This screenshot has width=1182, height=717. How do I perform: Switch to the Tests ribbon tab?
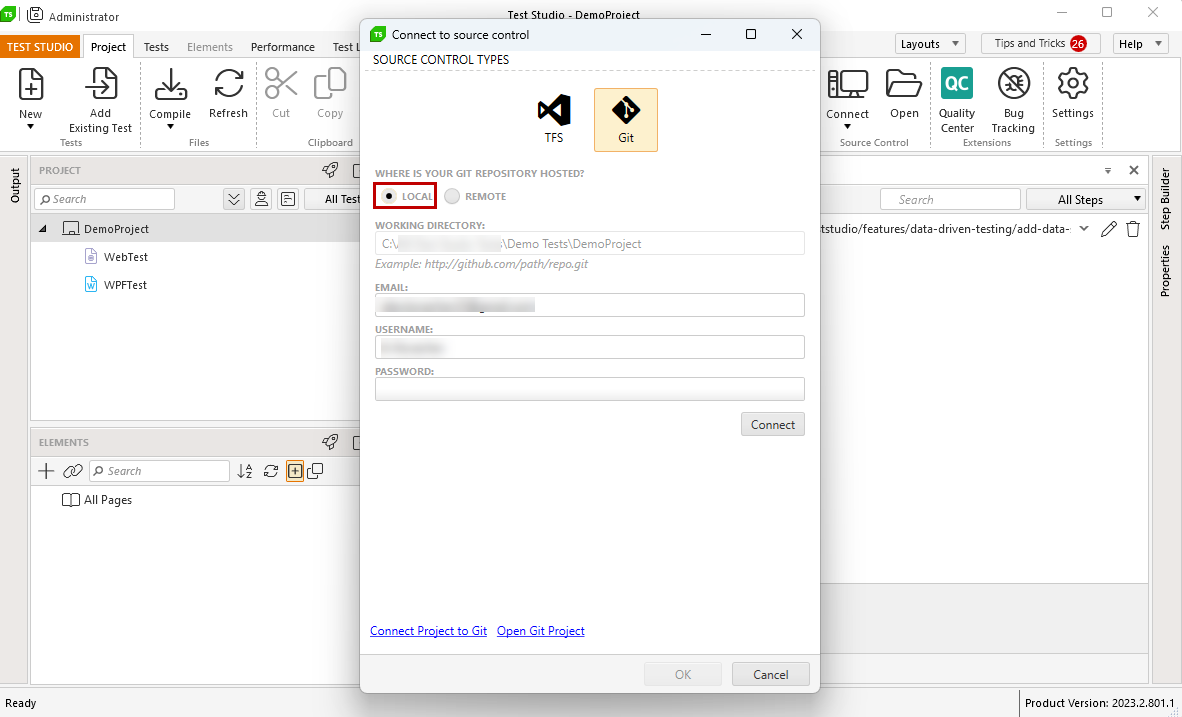[156, 47]
